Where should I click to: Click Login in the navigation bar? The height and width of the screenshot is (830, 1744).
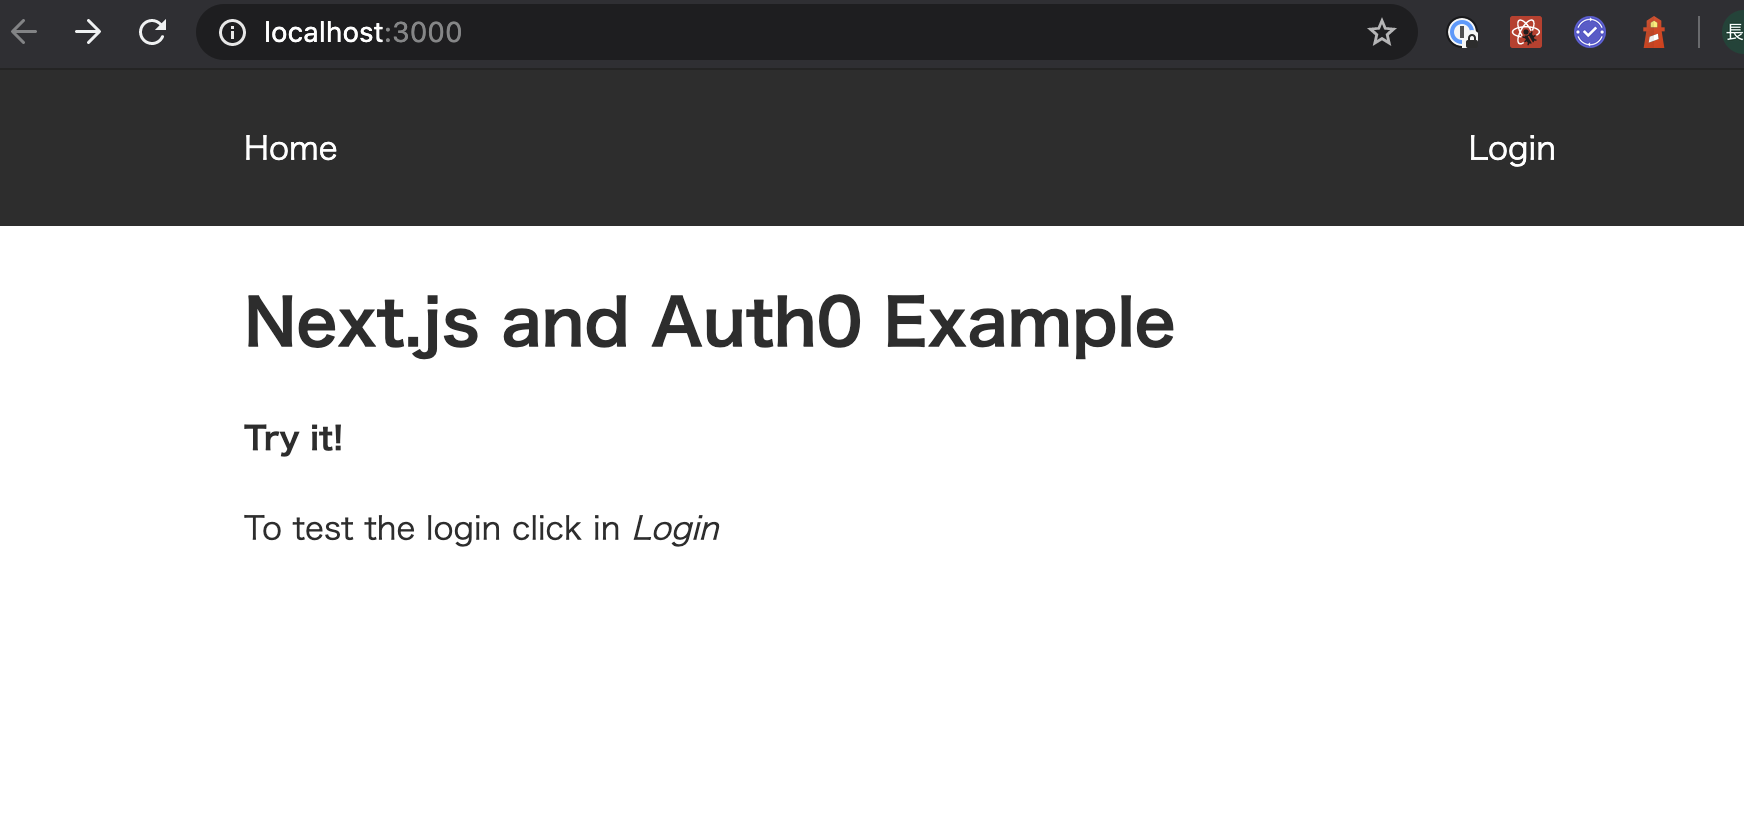tap(1511, 148)
